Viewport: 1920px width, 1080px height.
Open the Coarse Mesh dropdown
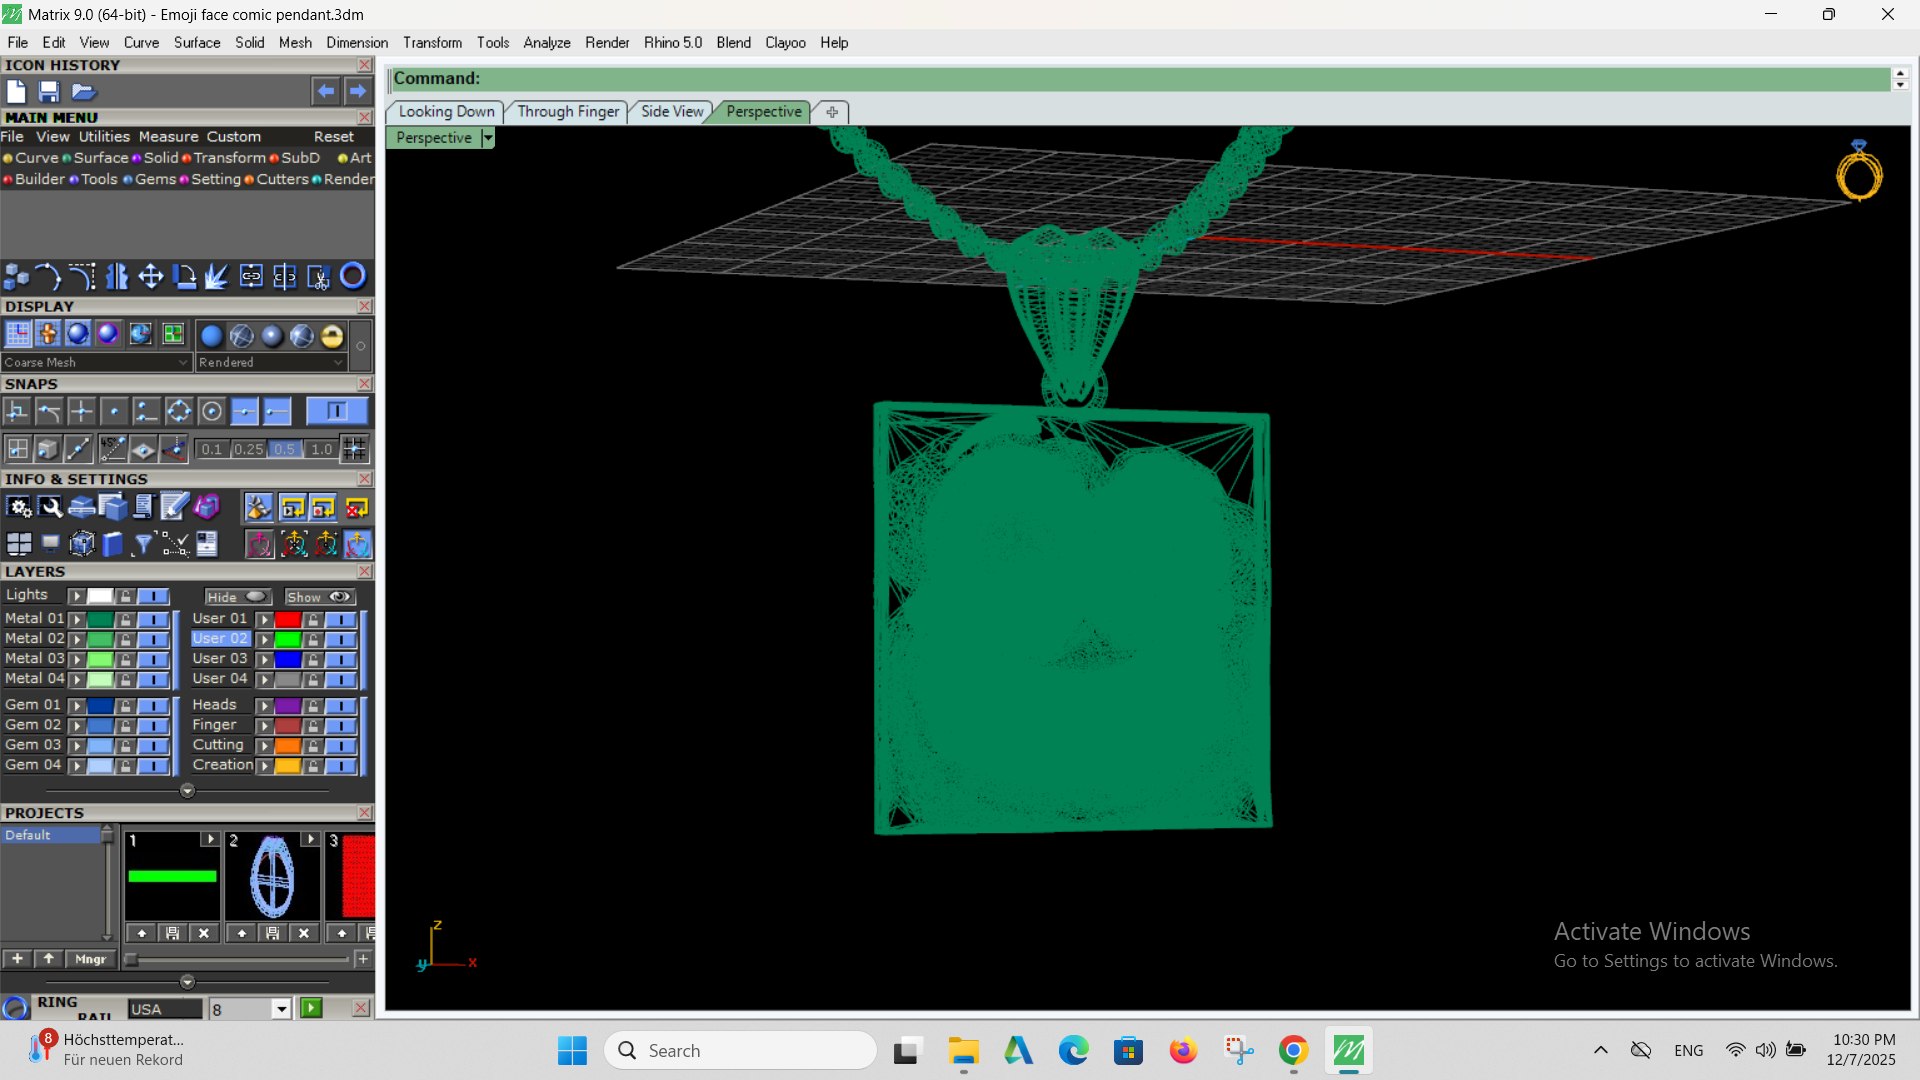coord(96,362)
